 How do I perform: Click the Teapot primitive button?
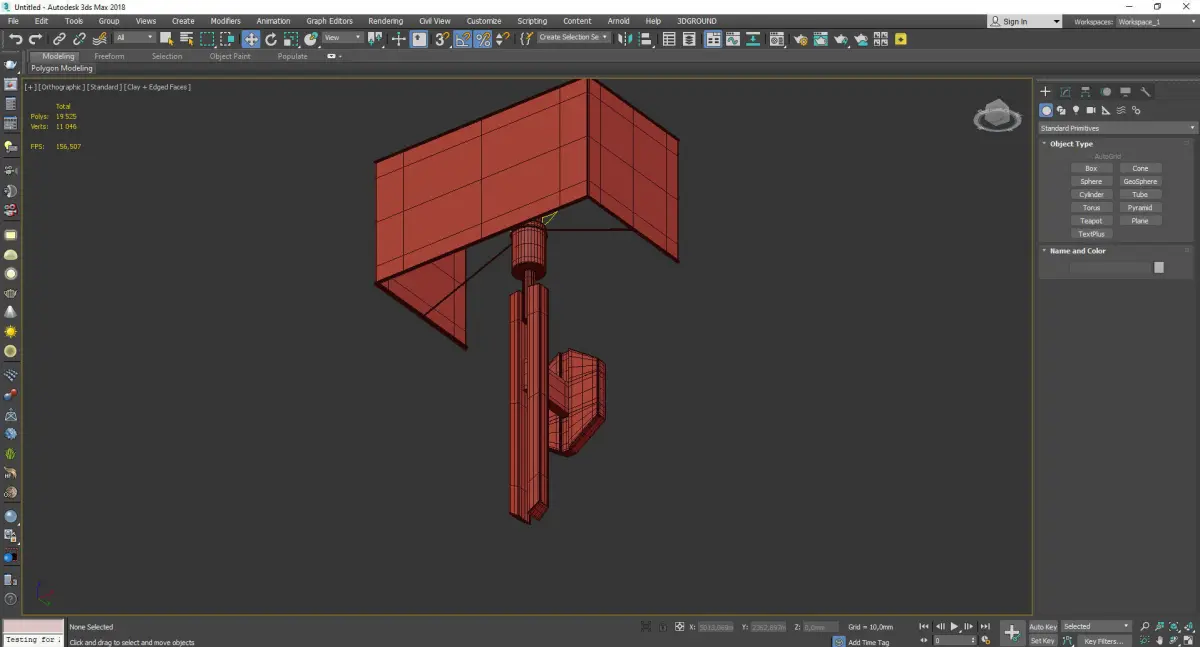point(1091,221)
